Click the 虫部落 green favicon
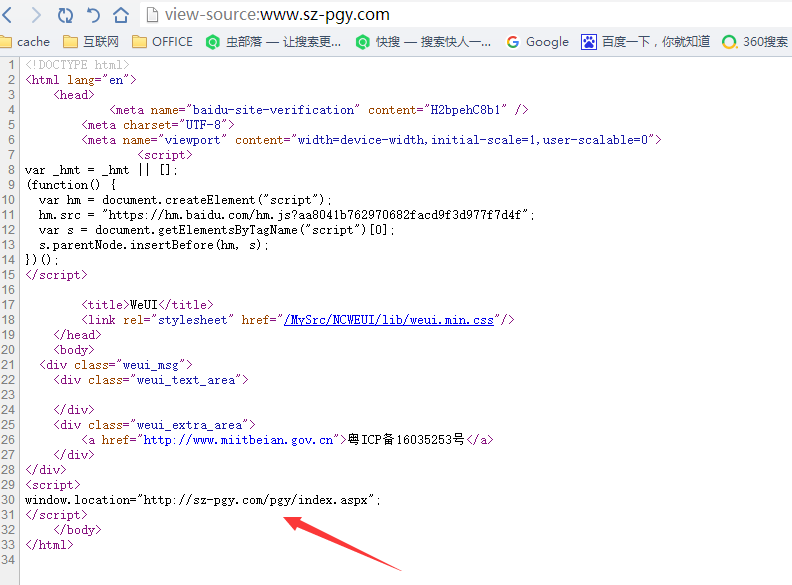The width and height of the screenshot is (792, 585). pyautogui.click(x=213, y=42)
